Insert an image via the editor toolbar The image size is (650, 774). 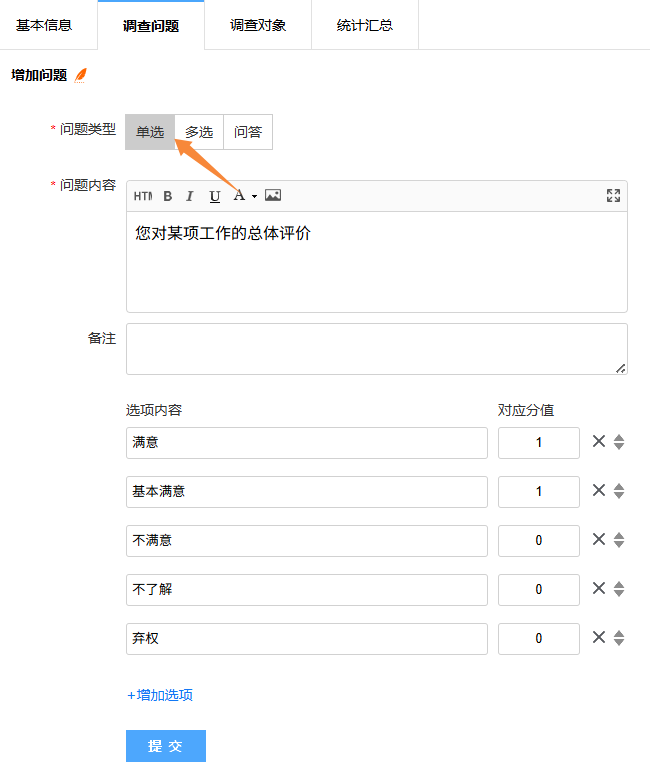tap(273, 196)
